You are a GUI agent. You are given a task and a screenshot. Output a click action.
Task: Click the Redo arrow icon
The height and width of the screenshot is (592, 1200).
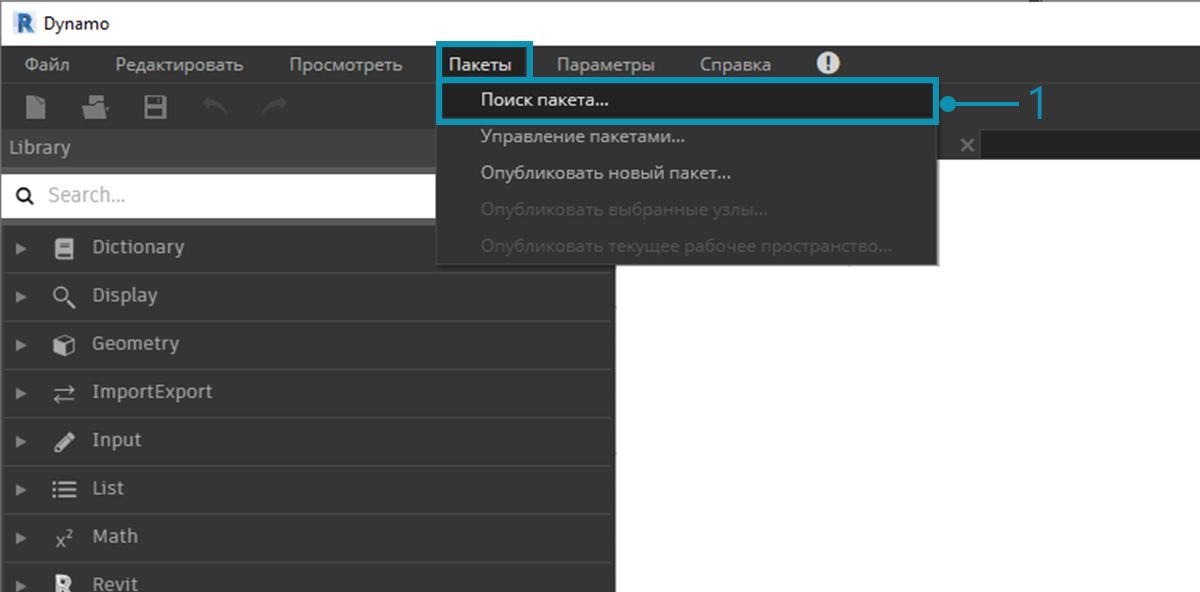tap(274, 105)
